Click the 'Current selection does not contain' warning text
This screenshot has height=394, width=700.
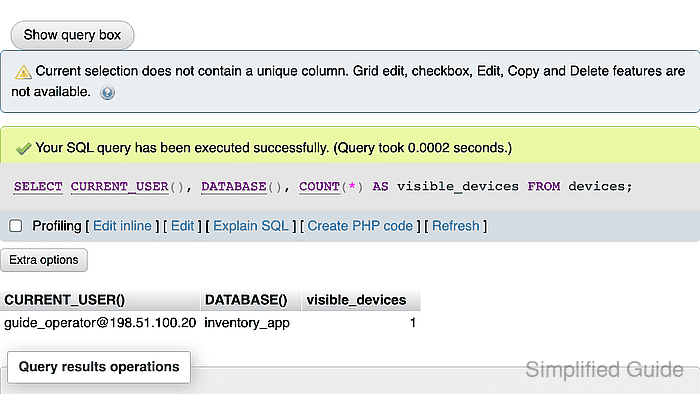(x=348, y=81)
